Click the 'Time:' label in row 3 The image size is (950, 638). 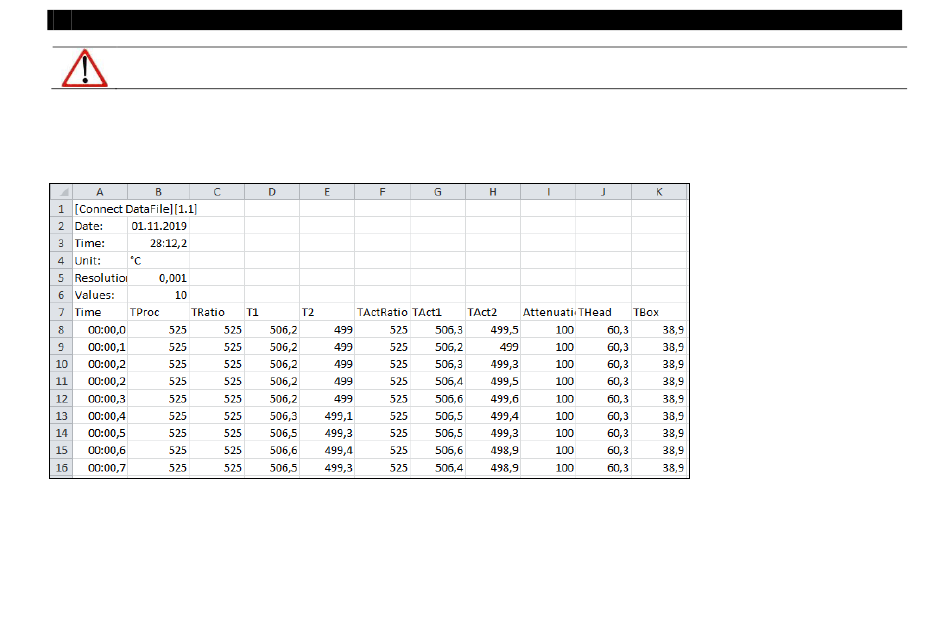click(x=100, y=244)
